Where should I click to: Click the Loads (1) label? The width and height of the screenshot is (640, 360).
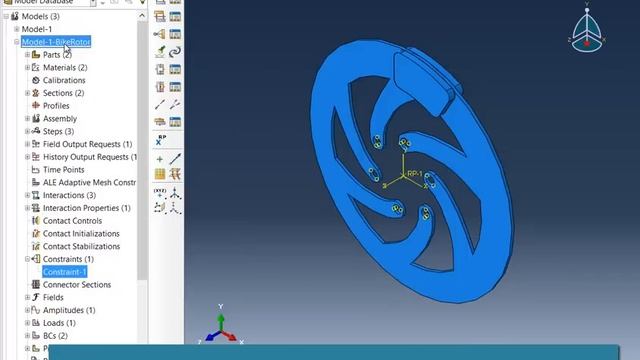(59, 323)
